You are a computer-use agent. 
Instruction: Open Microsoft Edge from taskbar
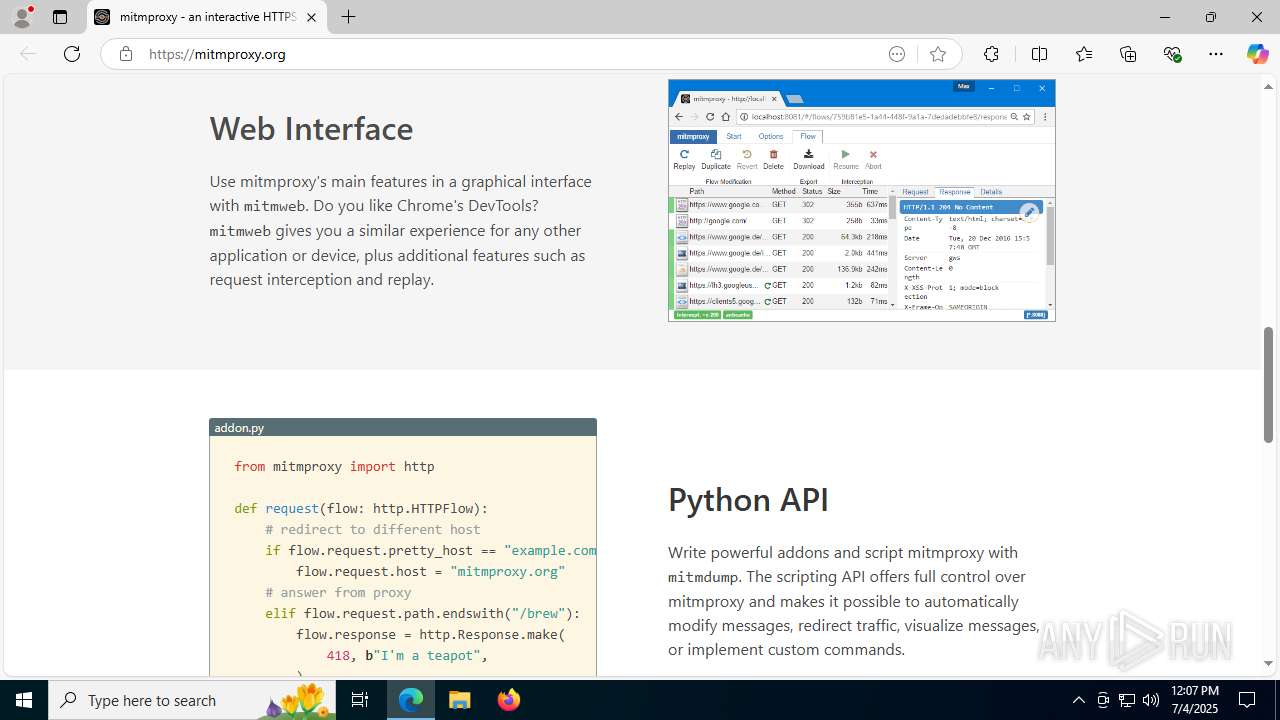(411, 700)
